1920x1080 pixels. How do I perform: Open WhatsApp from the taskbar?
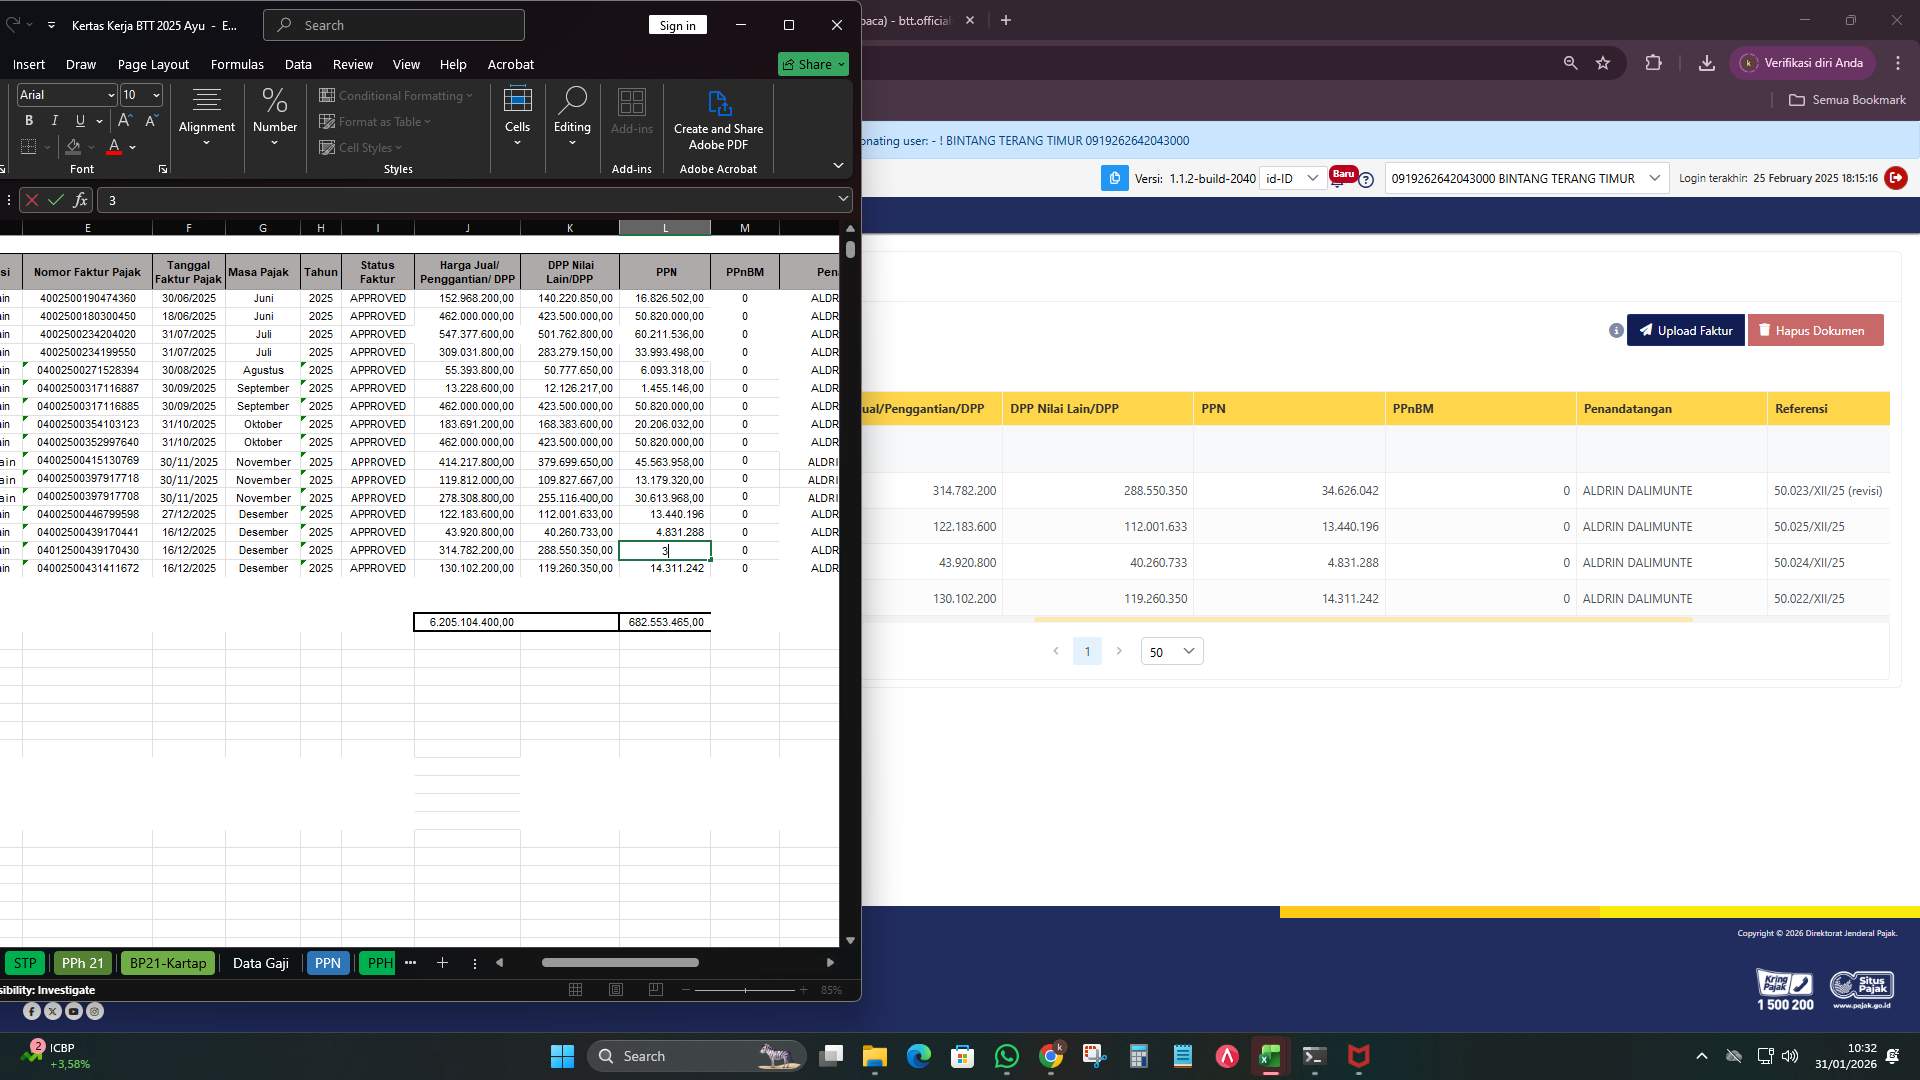tap(1007, 1056)
